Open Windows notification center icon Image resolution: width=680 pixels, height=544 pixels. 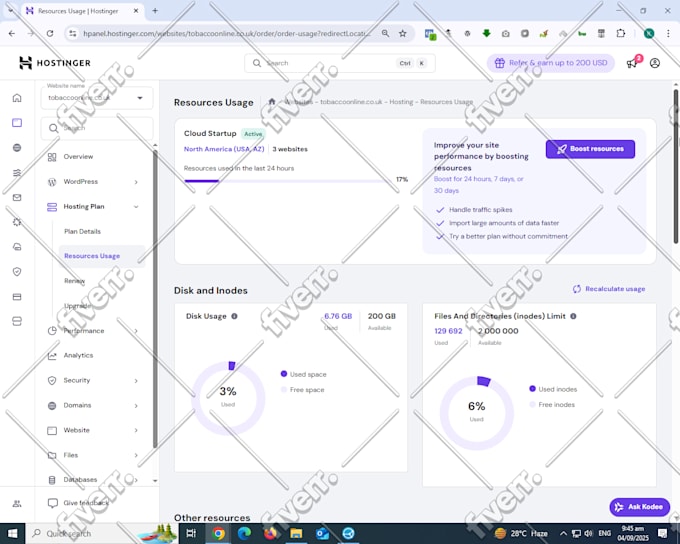pyautogui.click(x=662, y=533)
